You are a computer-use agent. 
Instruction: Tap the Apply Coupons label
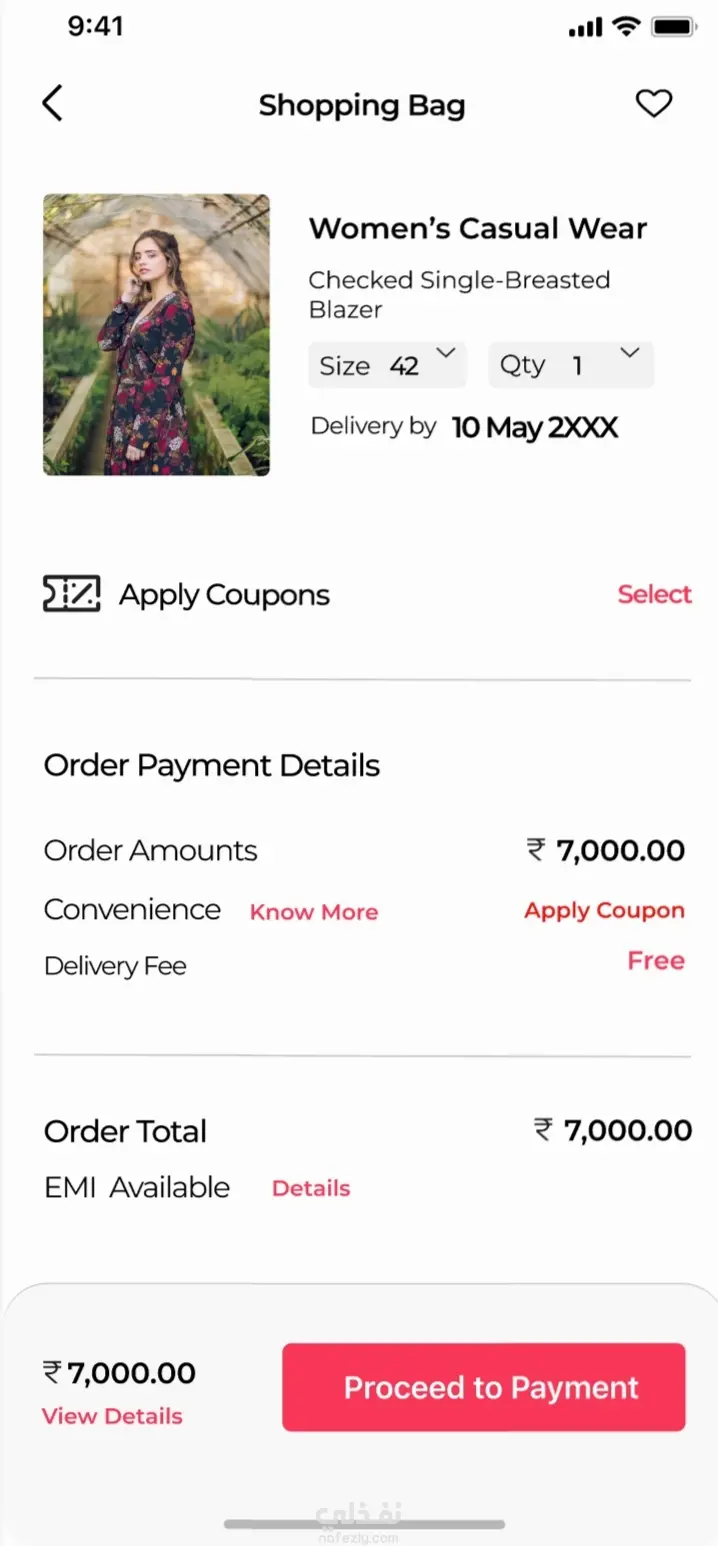[224, 595]
